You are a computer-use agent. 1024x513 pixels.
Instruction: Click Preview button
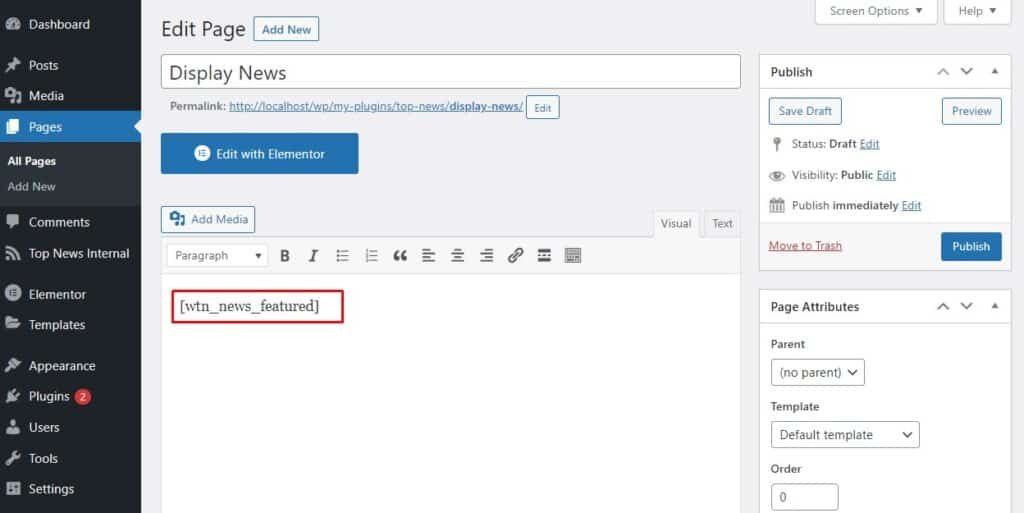(x=971, y=111)
